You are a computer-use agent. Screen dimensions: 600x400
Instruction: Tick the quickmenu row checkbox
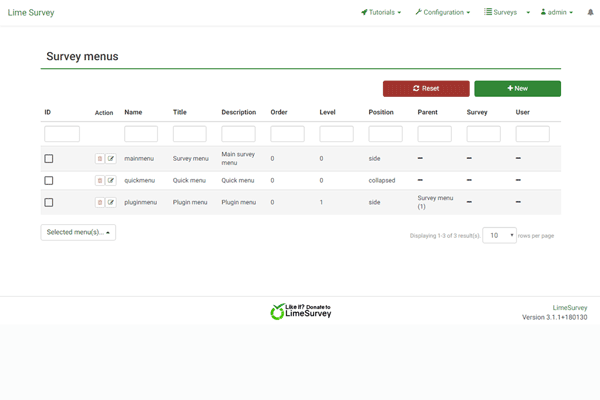[x=49, y=180]
